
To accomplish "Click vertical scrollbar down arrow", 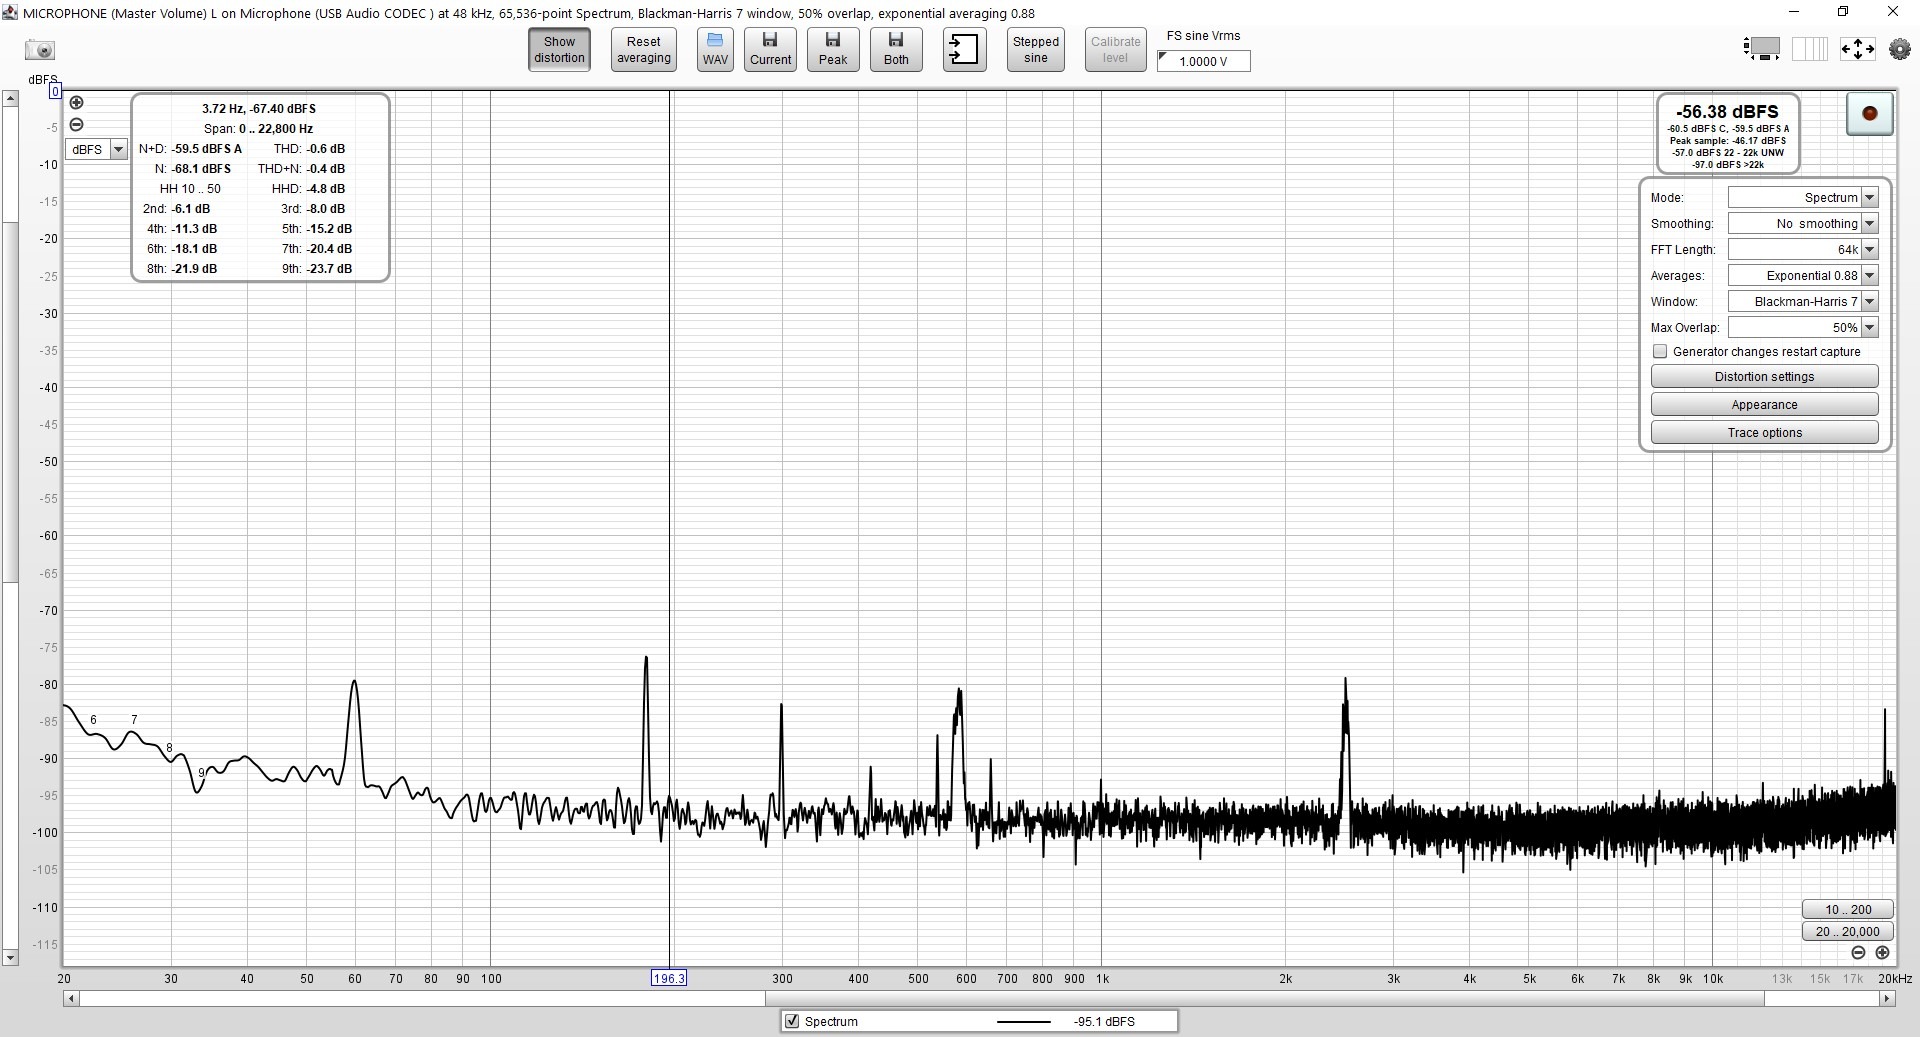I will pyautogui.click(x=10, y=958).
